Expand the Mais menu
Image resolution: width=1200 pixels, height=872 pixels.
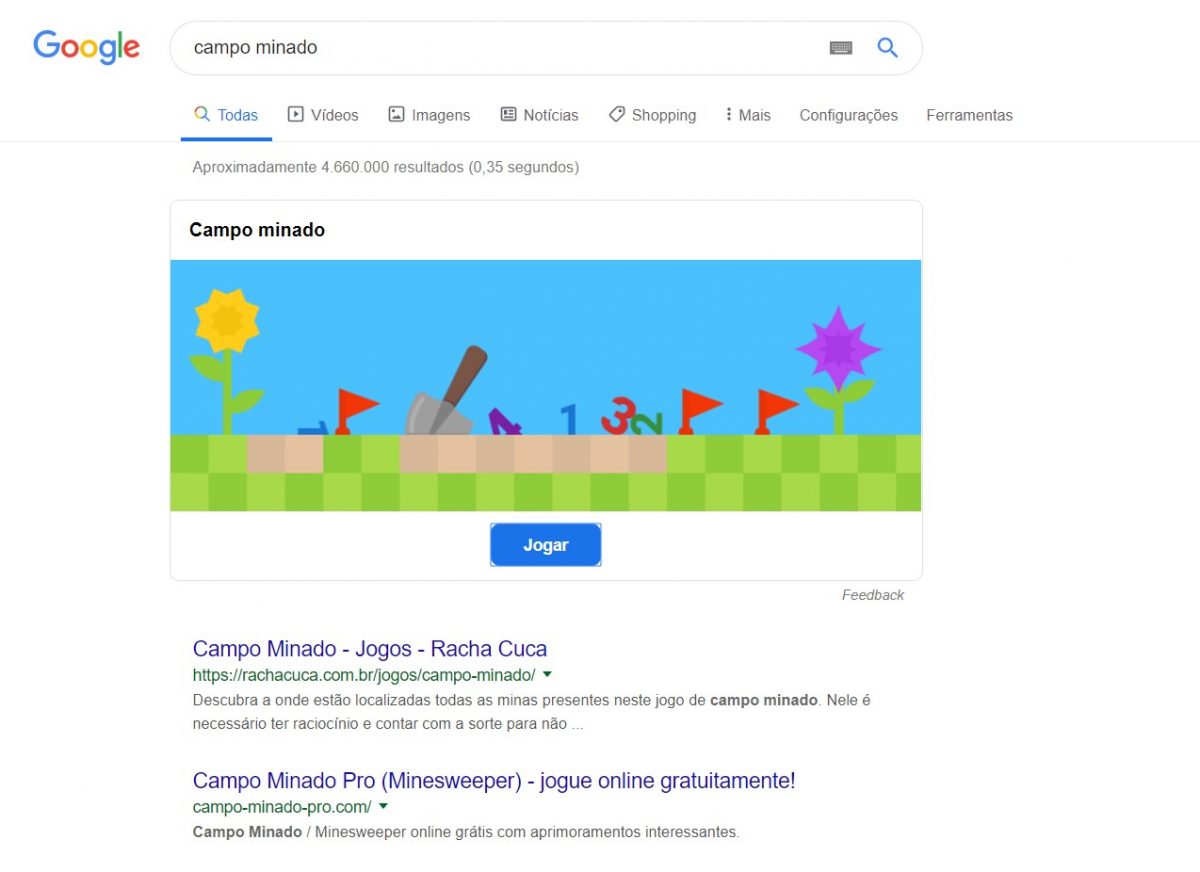[748, 115]
